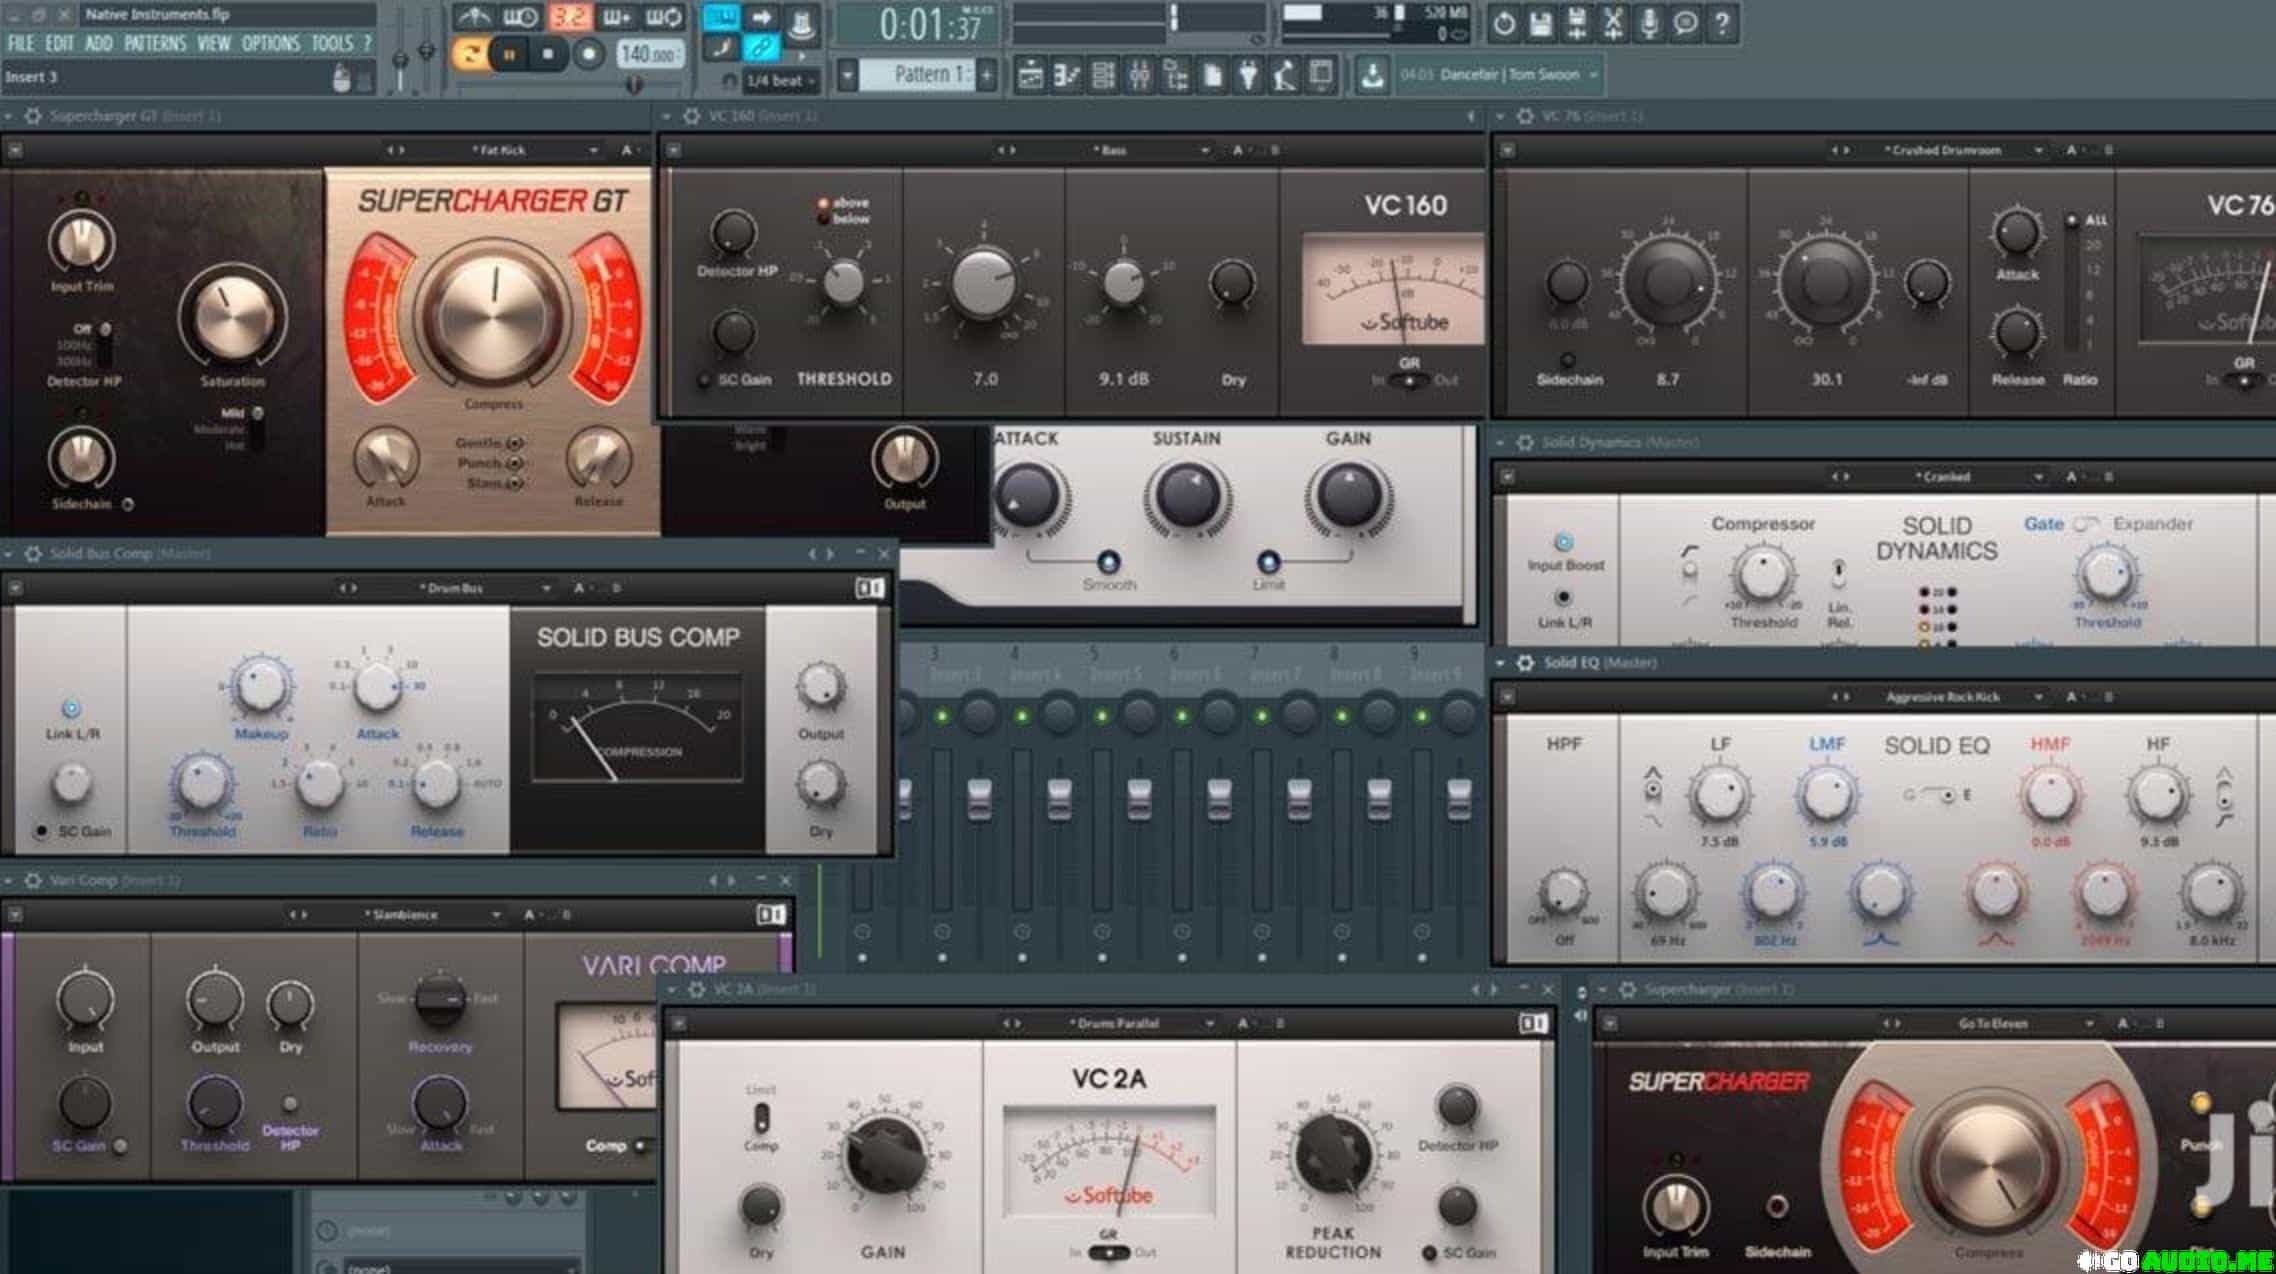Open VC 160 gear settings icon
This screenshot has width=2276, height=1274.
691,116
